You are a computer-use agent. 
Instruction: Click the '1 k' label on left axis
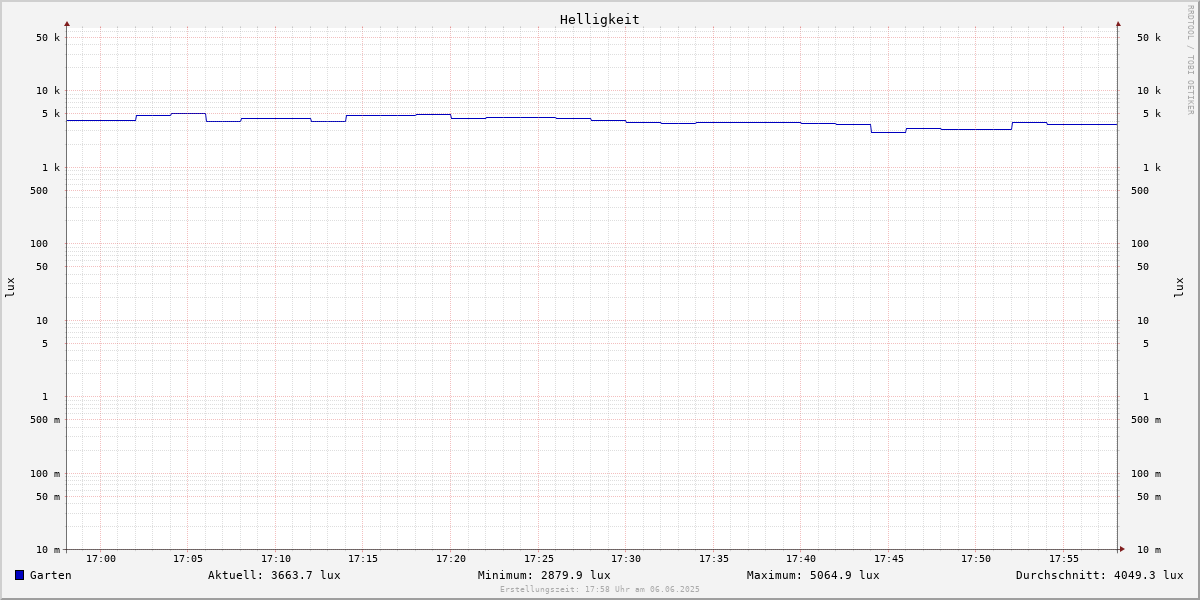[51, 168]
